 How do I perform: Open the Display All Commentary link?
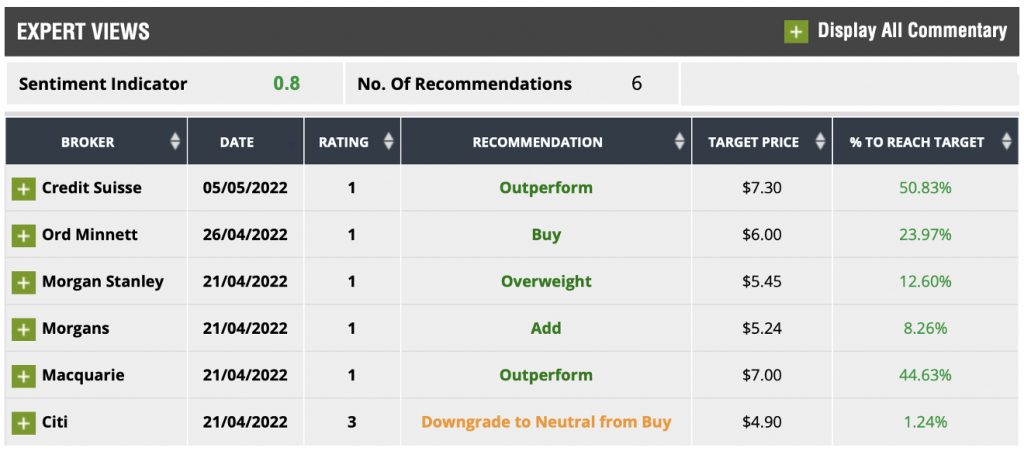(912, 31)
